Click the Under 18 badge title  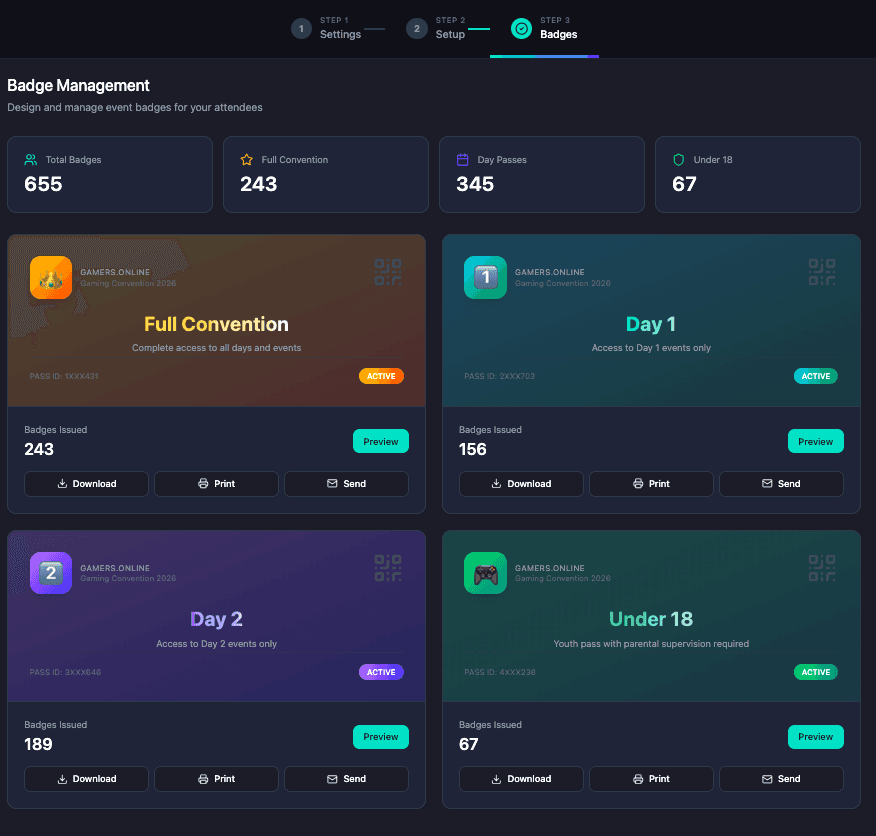tap(651, 619)
